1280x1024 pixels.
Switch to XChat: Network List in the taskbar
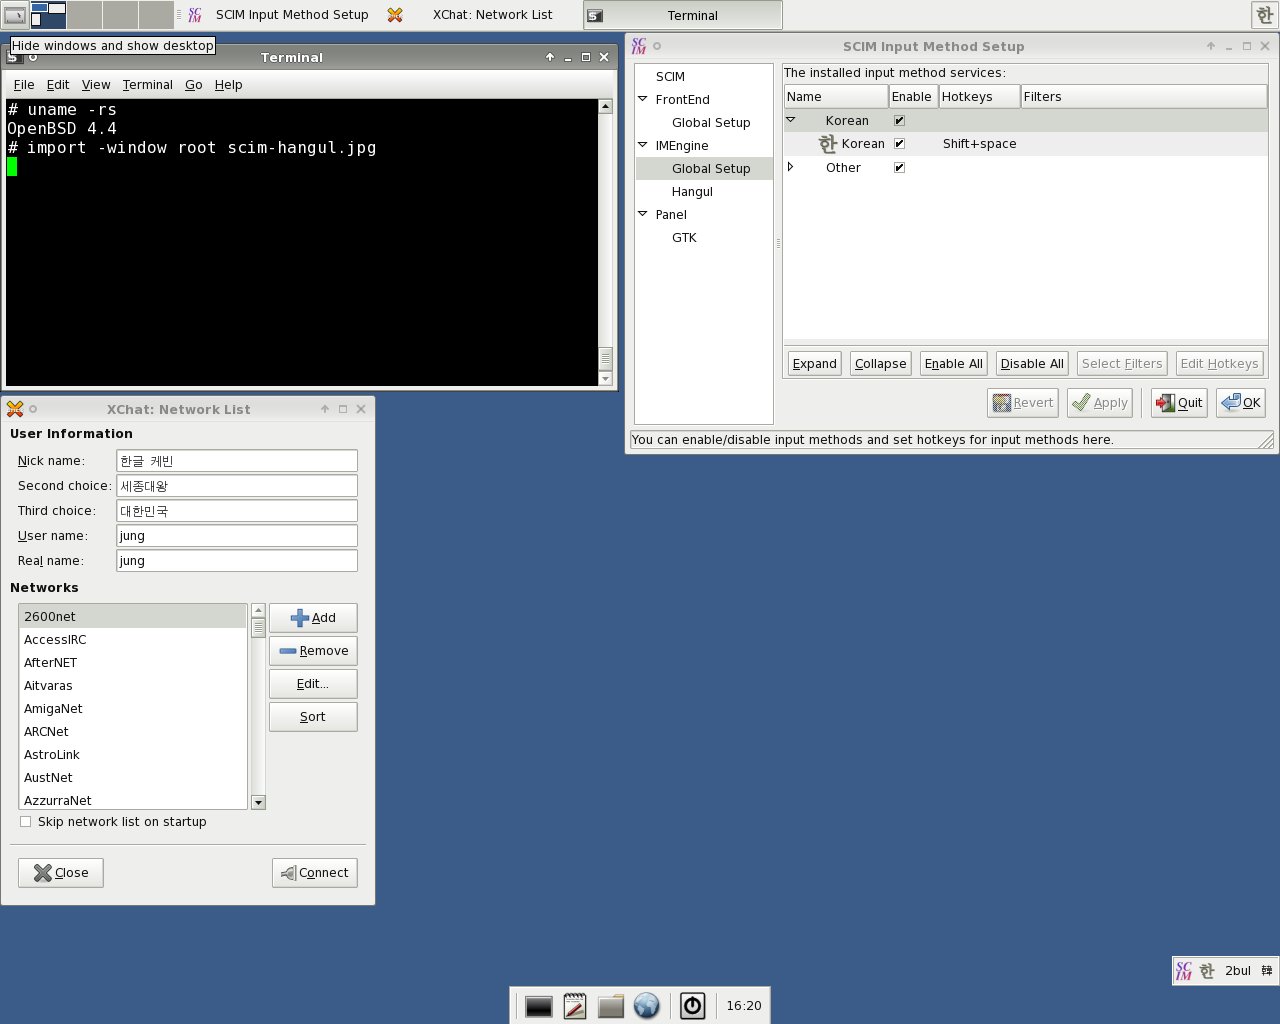481,15
